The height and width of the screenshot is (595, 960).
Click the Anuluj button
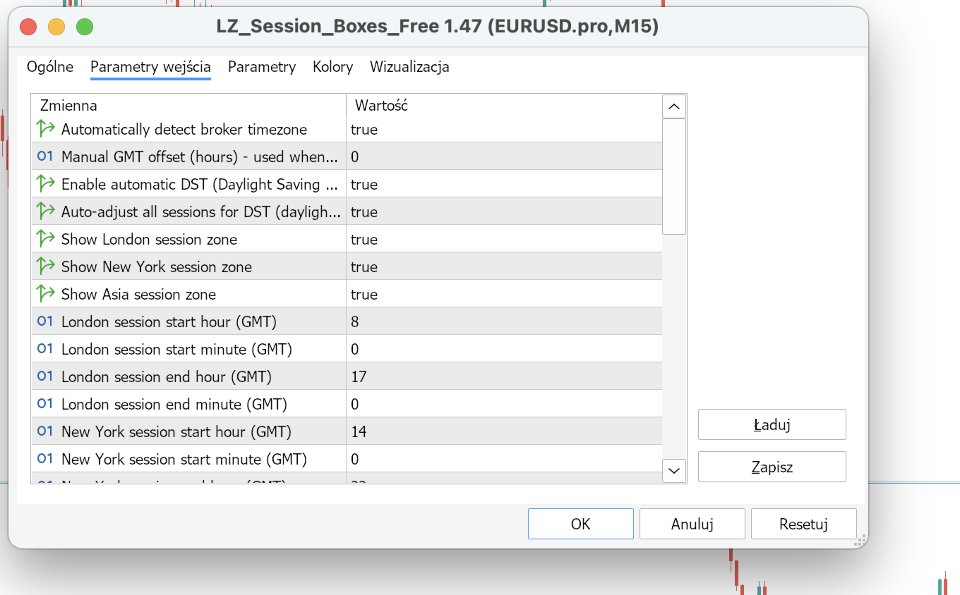click(x=692, y=524)
